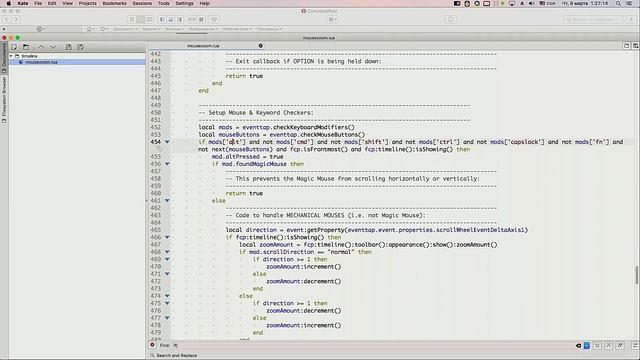Click the find previous arrow in search bar
The width and height of the screenshot is (640, 360).
pos(609,345)
